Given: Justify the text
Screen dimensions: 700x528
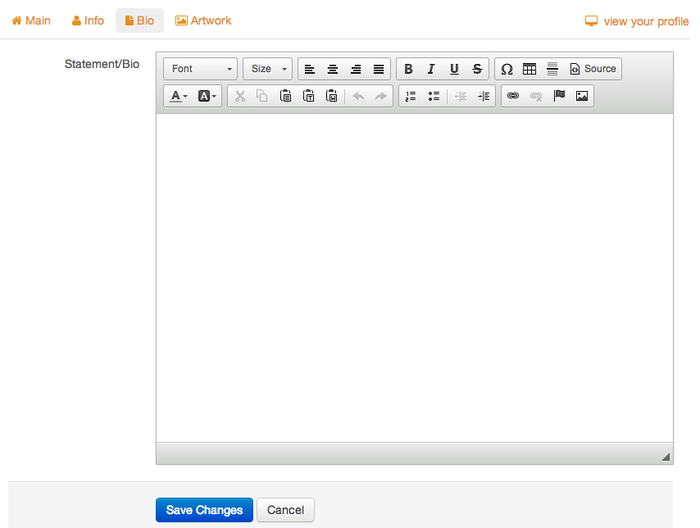Looking at the screenshot, I should click(379, 69).
